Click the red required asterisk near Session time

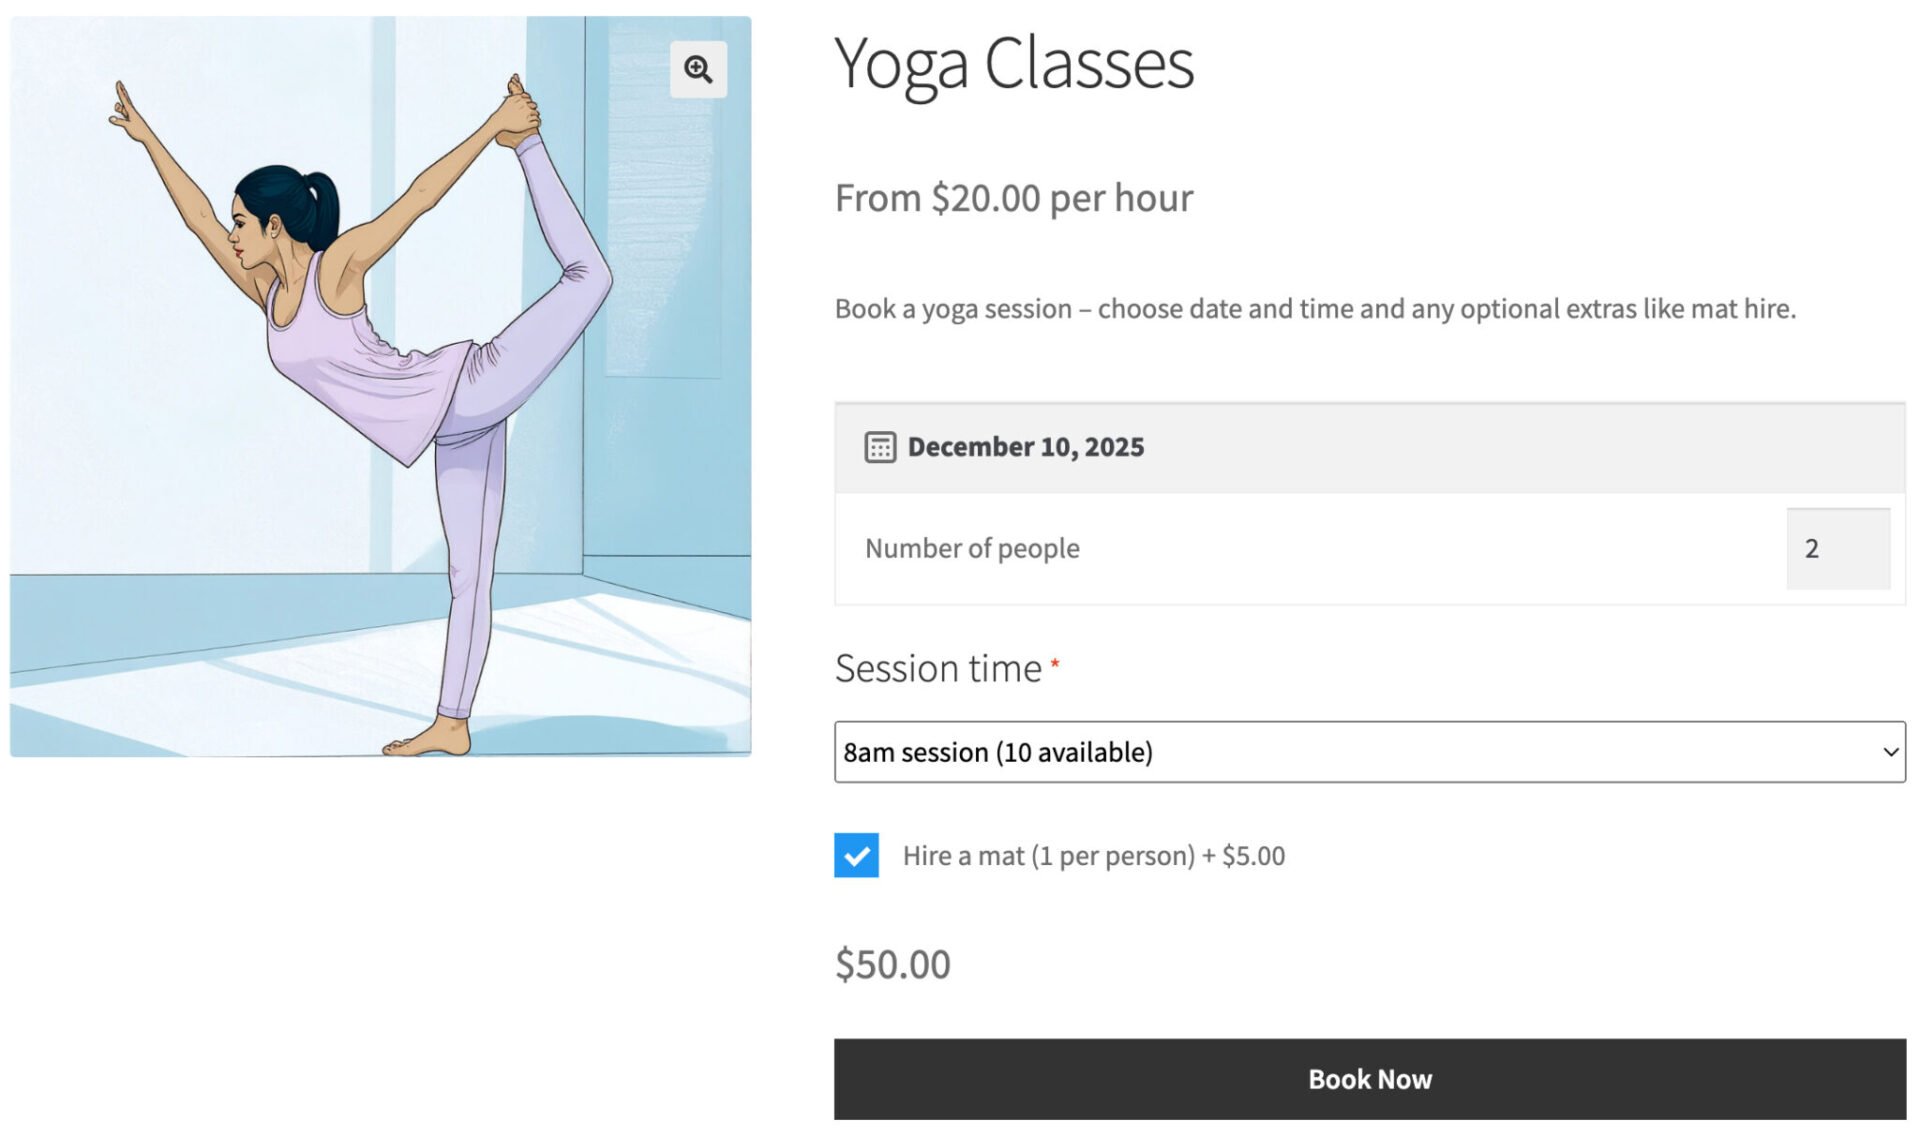point(1056,662)
